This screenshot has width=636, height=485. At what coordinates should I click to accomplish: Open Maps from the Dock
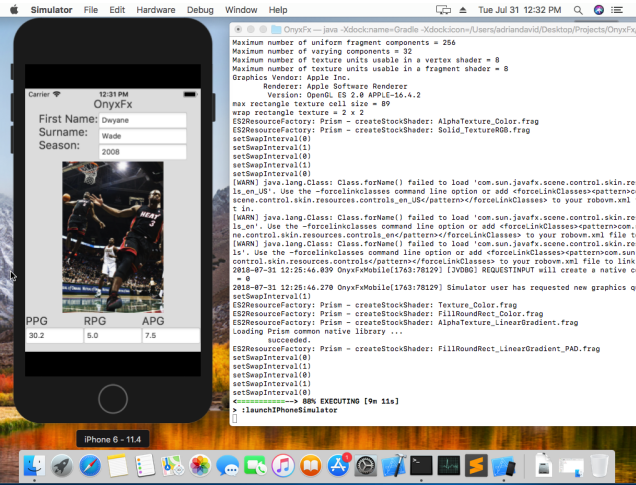click(172, 466)
